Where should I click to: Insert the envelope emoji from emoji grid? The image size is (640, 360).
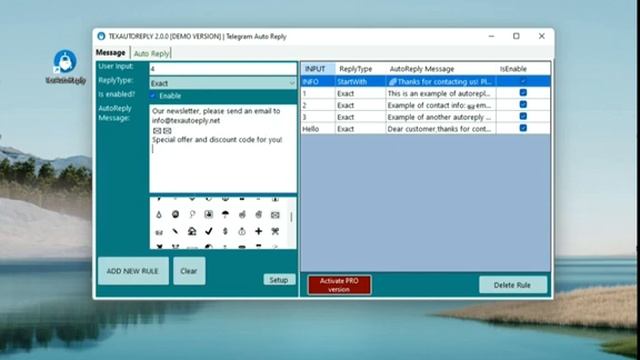coord(275,215)
